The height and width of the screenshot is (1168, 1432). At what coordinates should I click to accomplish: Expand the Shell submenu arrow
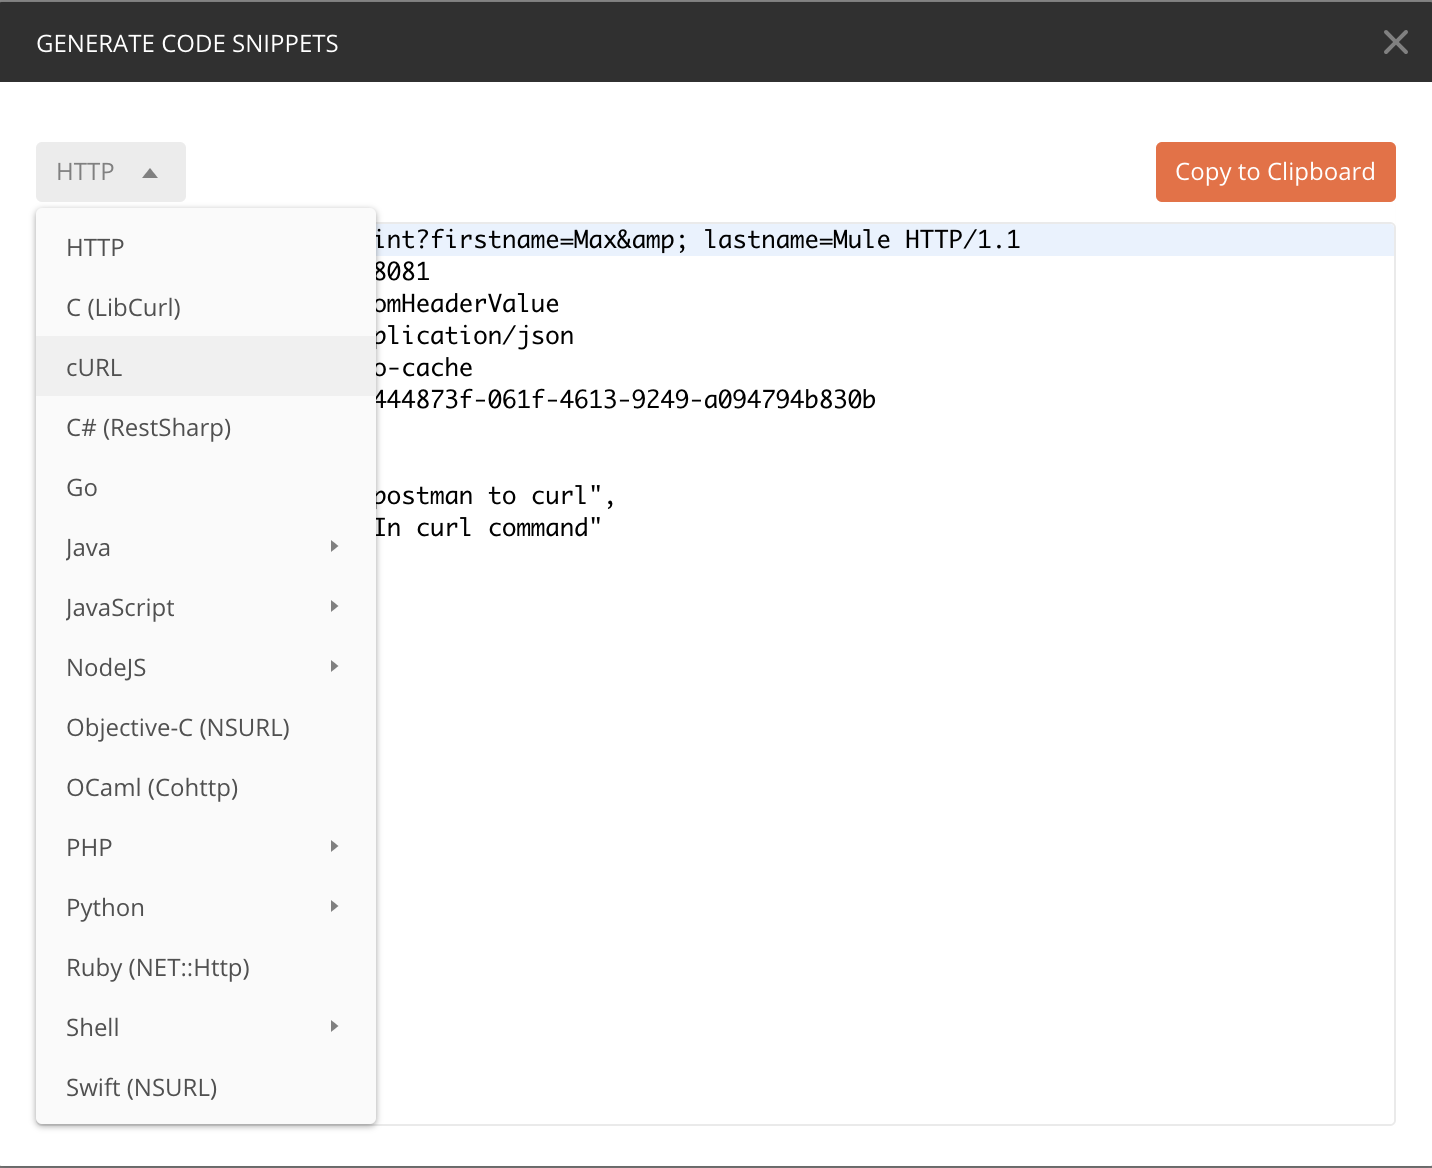(x=334, y=1027)
